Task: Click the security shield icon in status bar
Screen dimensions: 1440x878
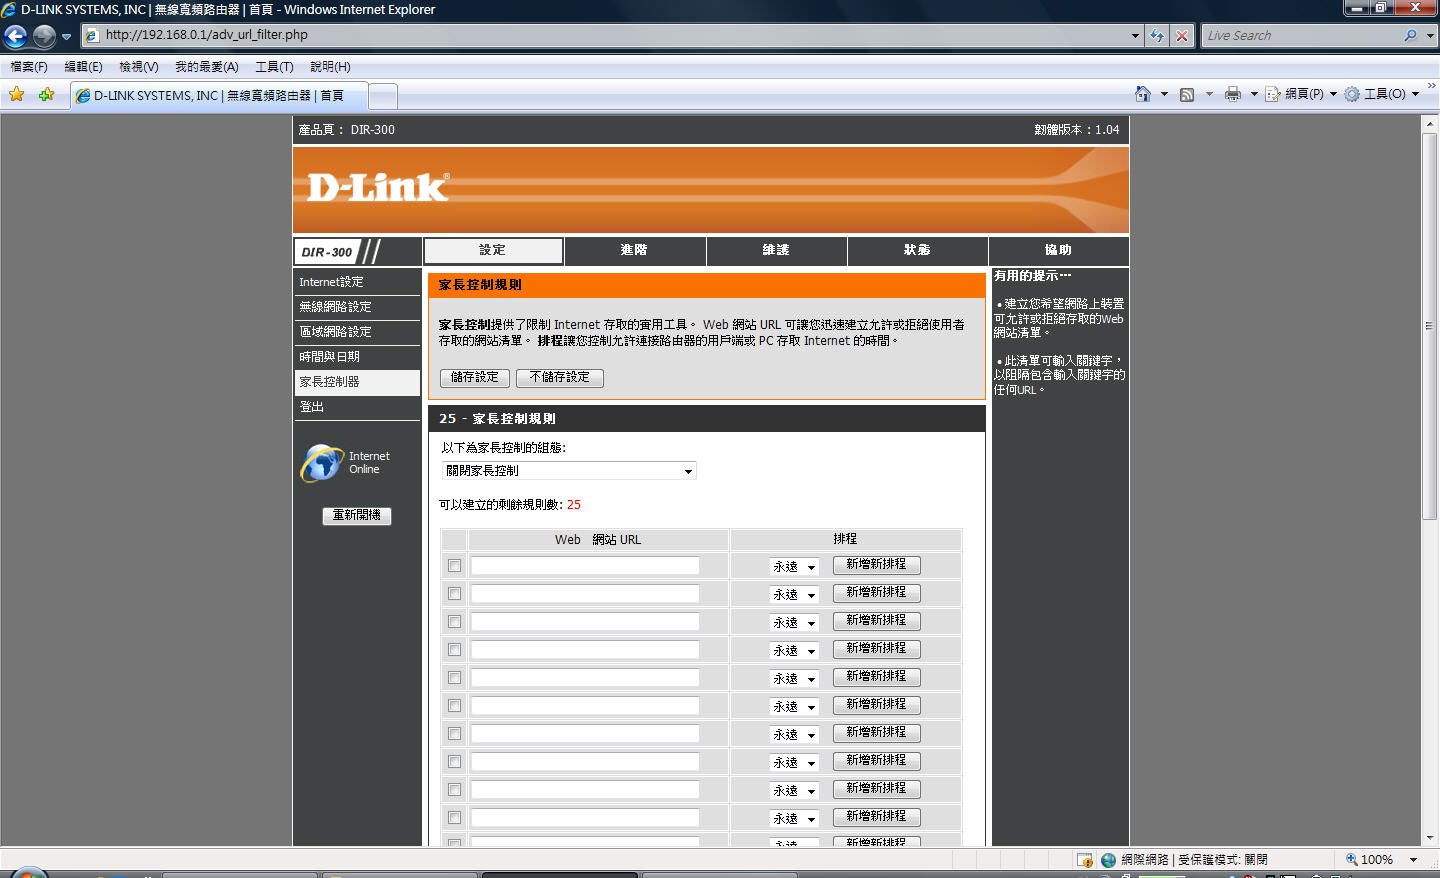Action: (1085, 860)
